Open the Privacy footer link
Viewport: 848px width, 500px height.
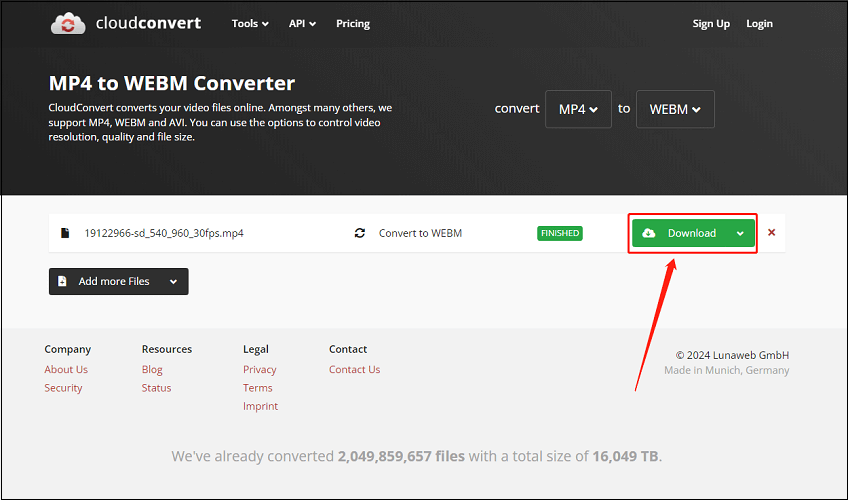pyautogui.click(x=260, y=369)
